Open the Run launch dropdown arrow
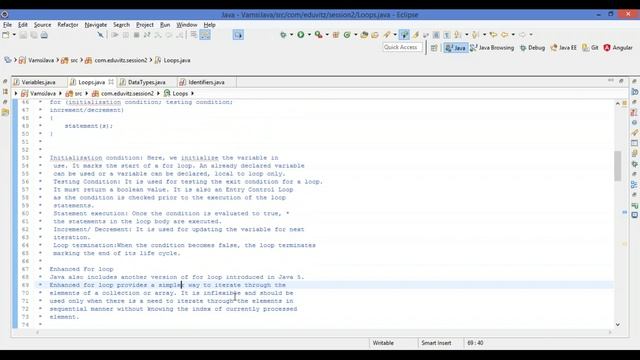The image size is (640, 360). click(x=309, y=35)
